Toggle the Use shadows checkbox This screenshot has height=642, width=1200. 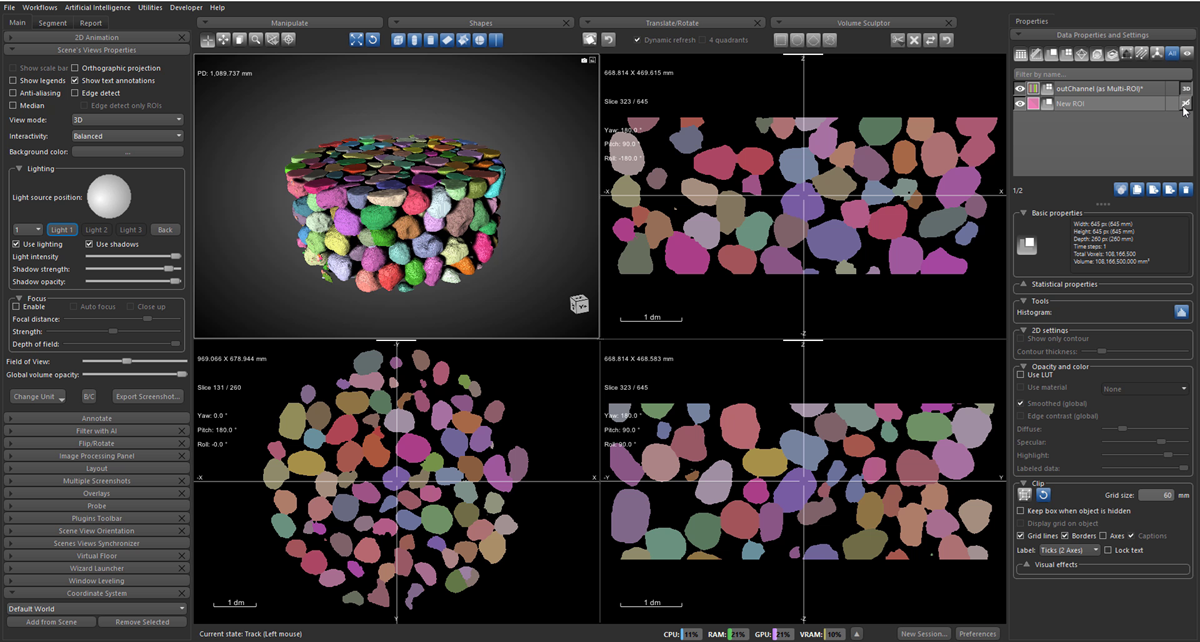coord(89,244)
